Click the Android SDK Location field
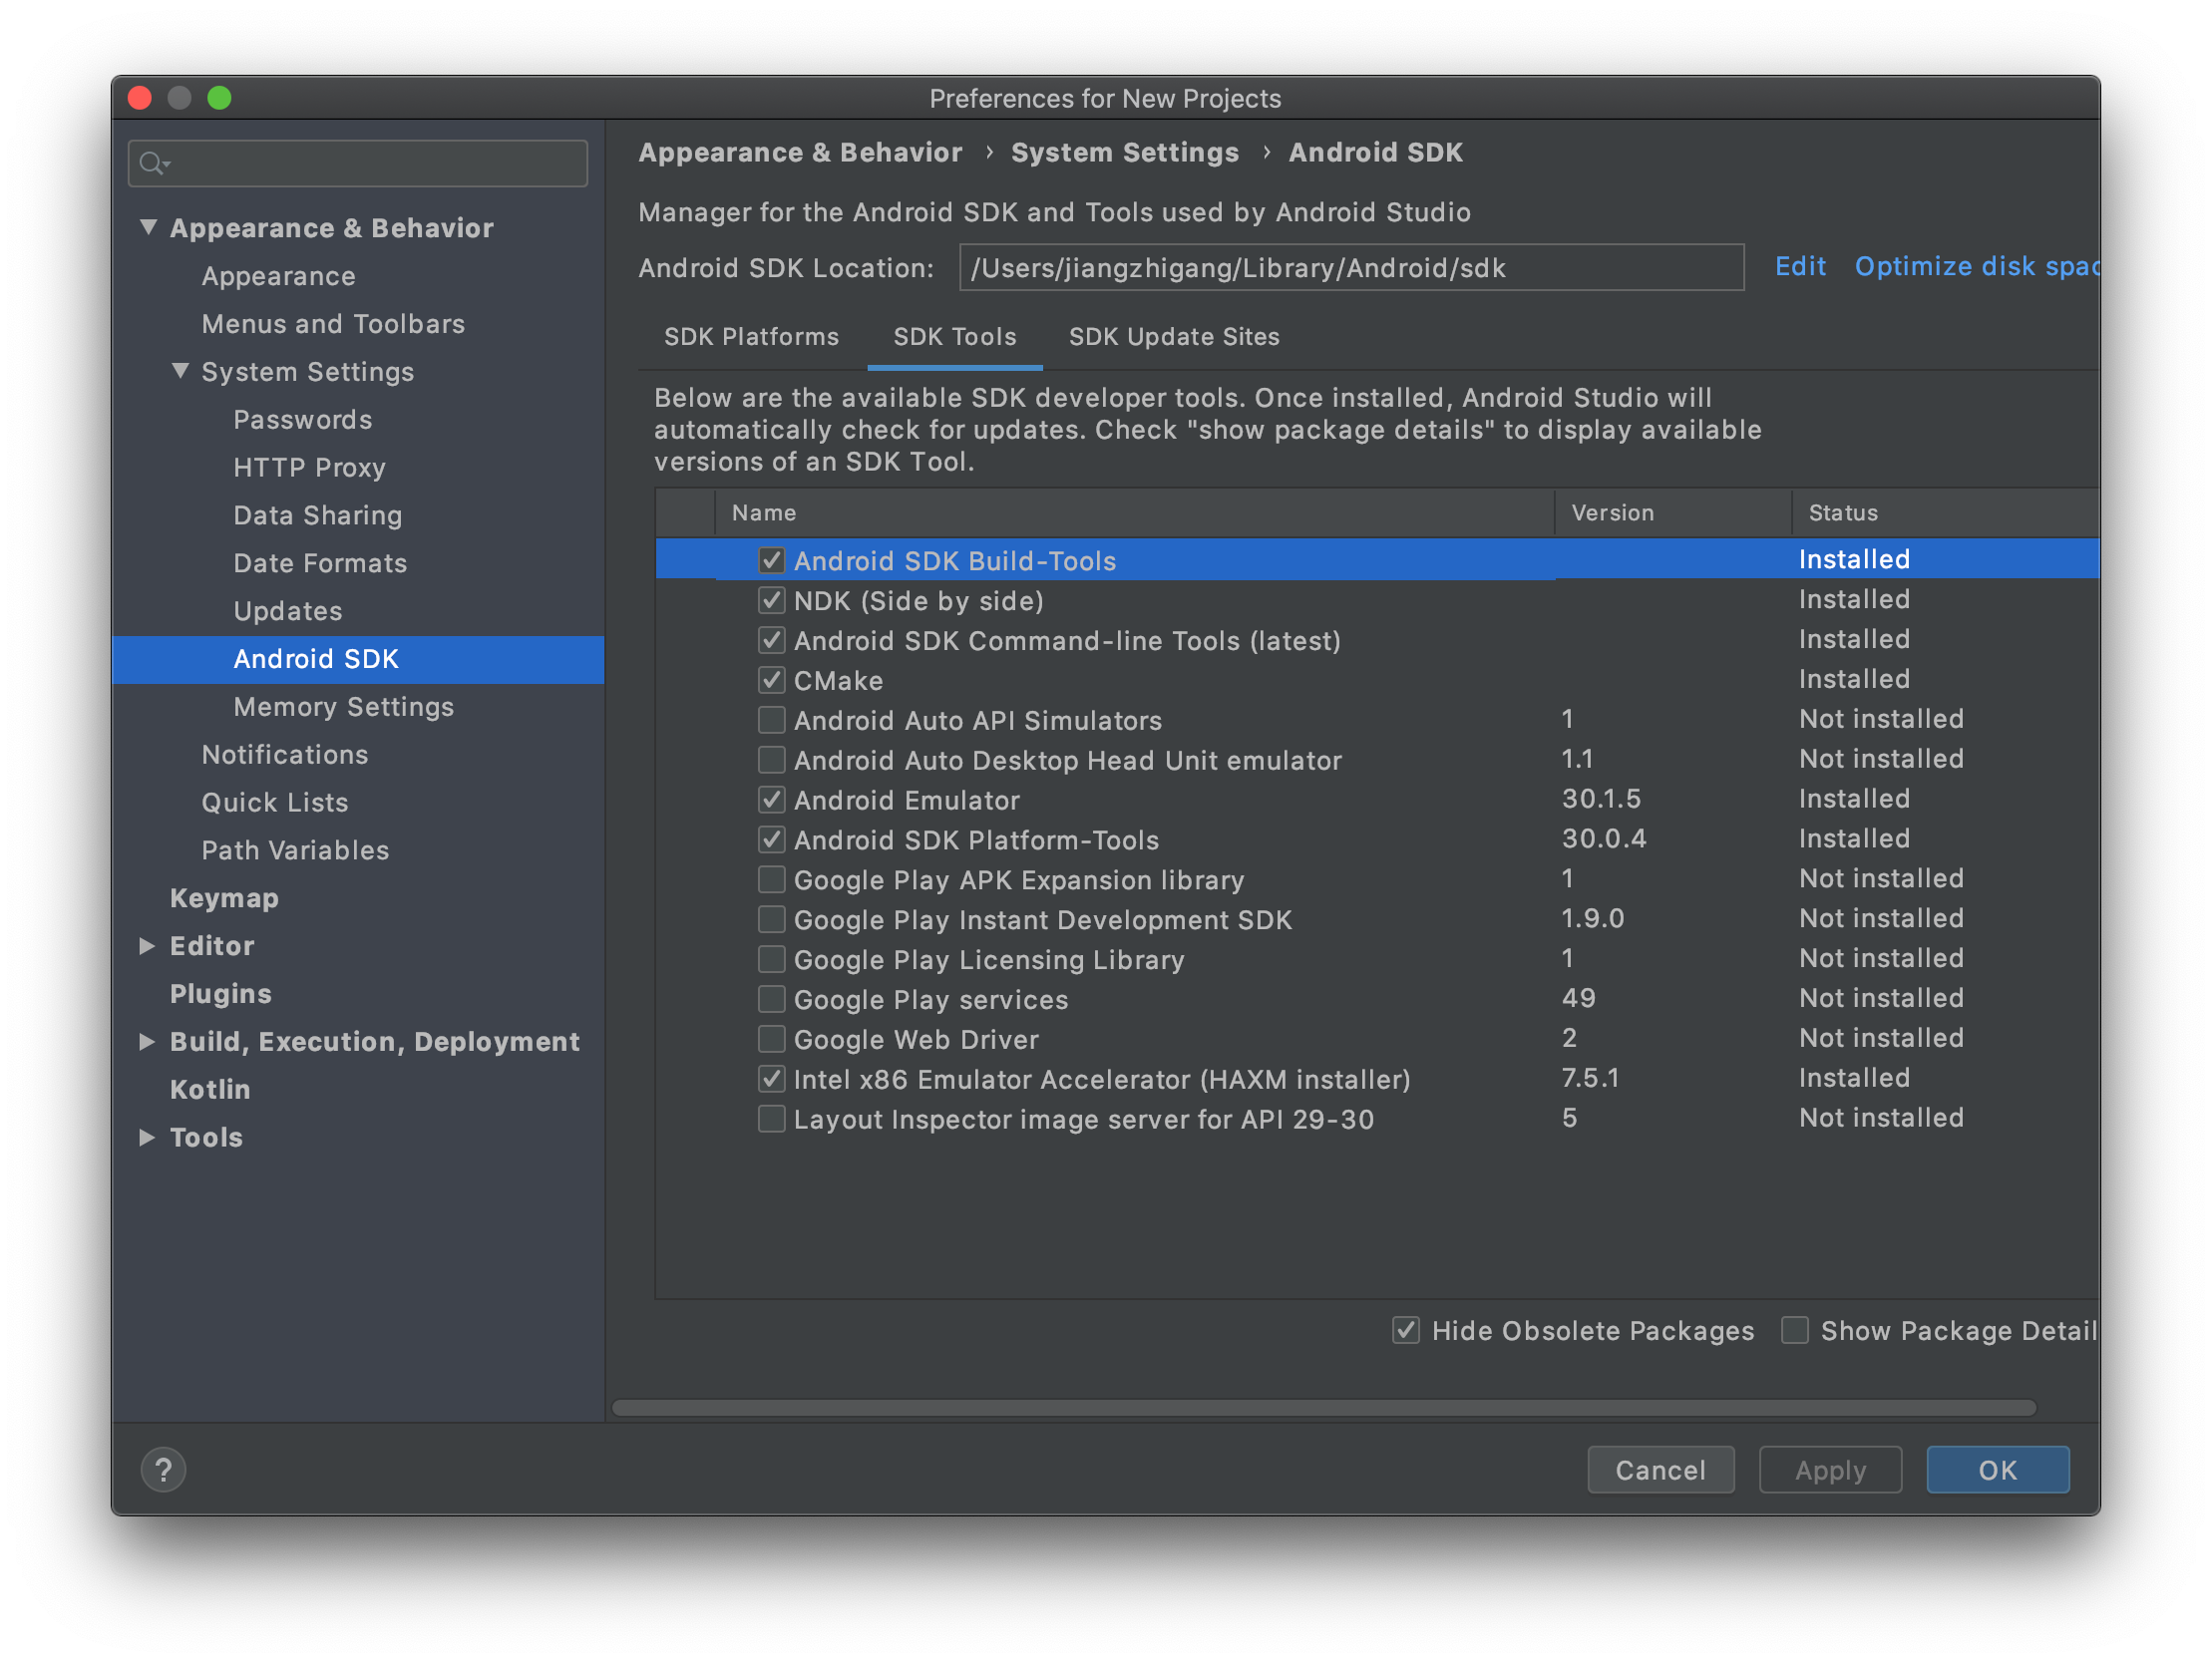 1351,267
